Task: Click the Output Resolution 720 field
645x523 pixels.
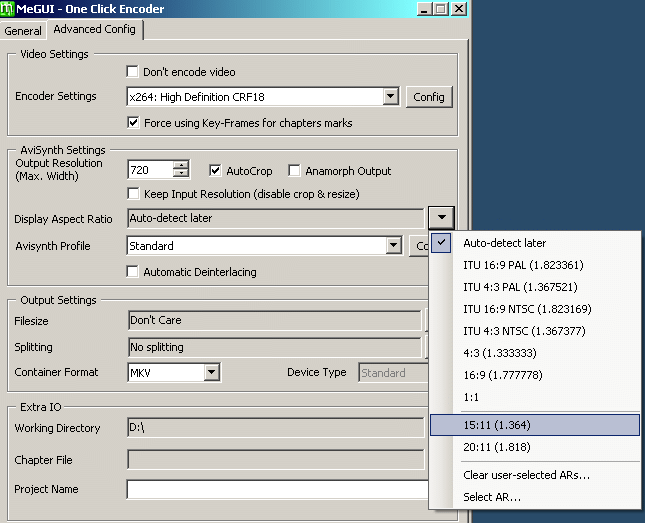Action: point(151,170)
